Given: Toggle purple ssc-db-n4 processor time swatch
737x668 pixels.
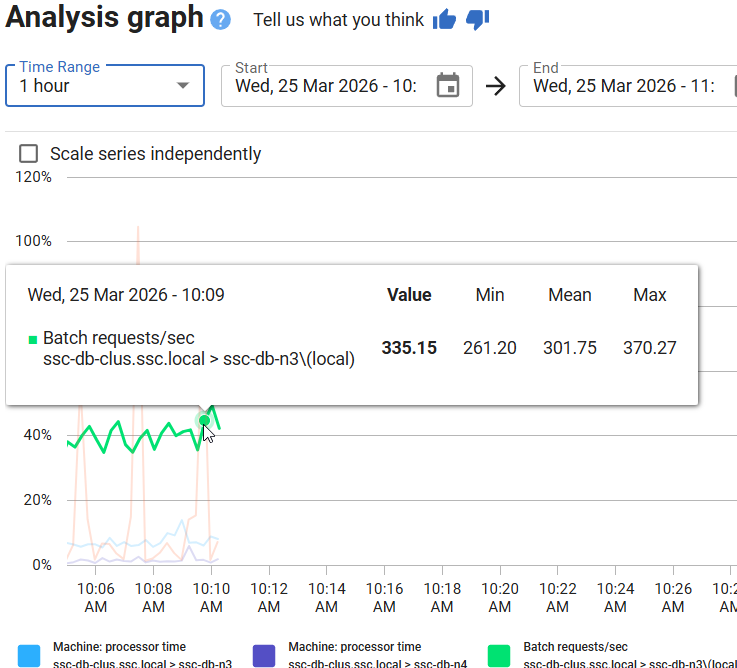Looking at the screenshot, I should tap(265, 655).
